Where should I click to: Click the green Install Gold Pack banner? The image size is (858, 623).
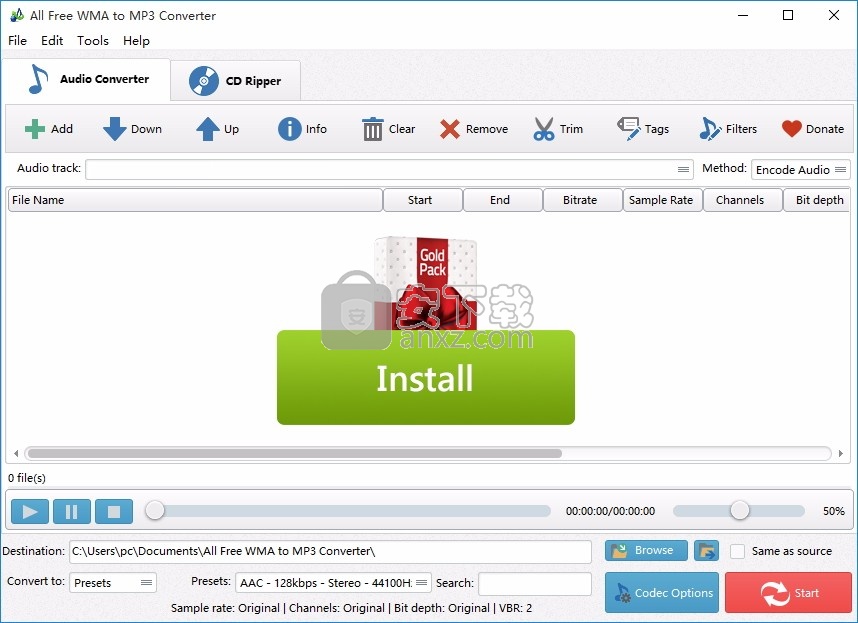[x=426, y=377]
